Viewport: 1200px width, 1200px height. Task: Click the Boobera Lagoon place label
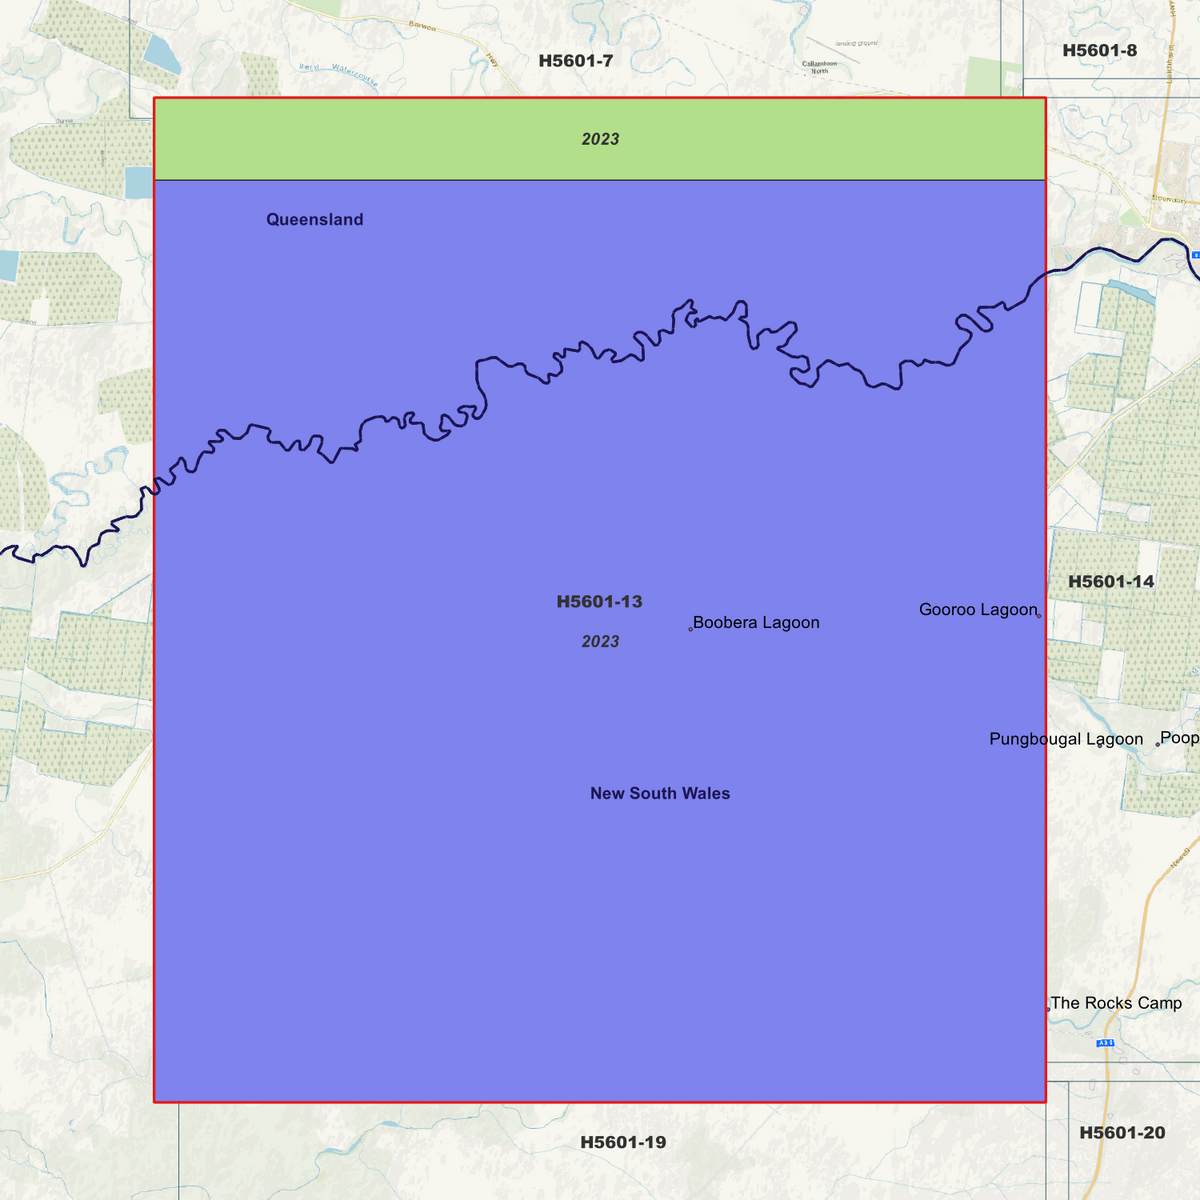pyautogui.click(x=756, y=622)
